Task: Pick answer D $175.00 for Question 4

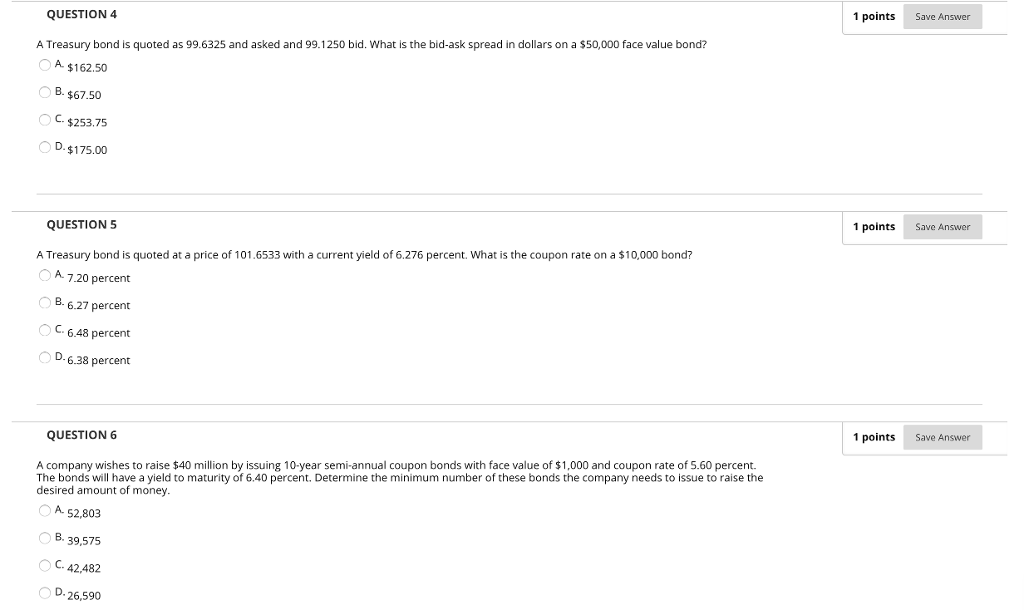Action: (x=44, y=147)
